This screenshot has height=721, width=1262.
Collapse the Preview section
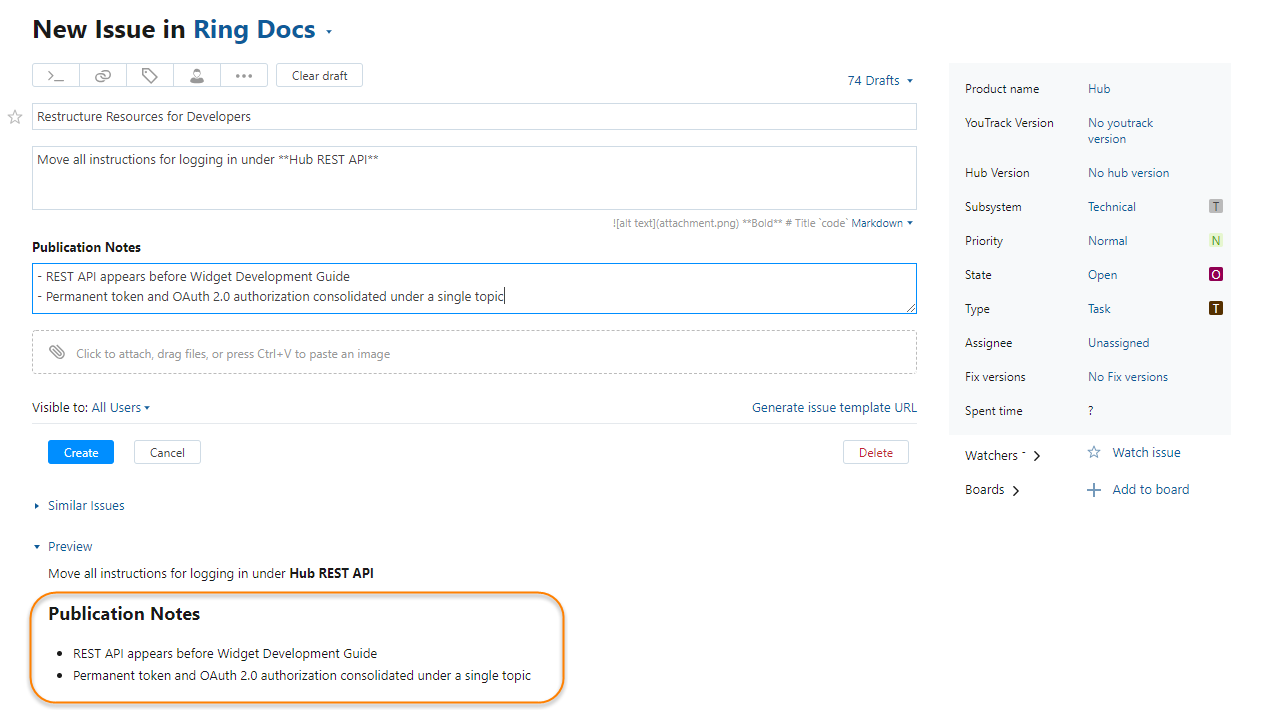[37, 547]
